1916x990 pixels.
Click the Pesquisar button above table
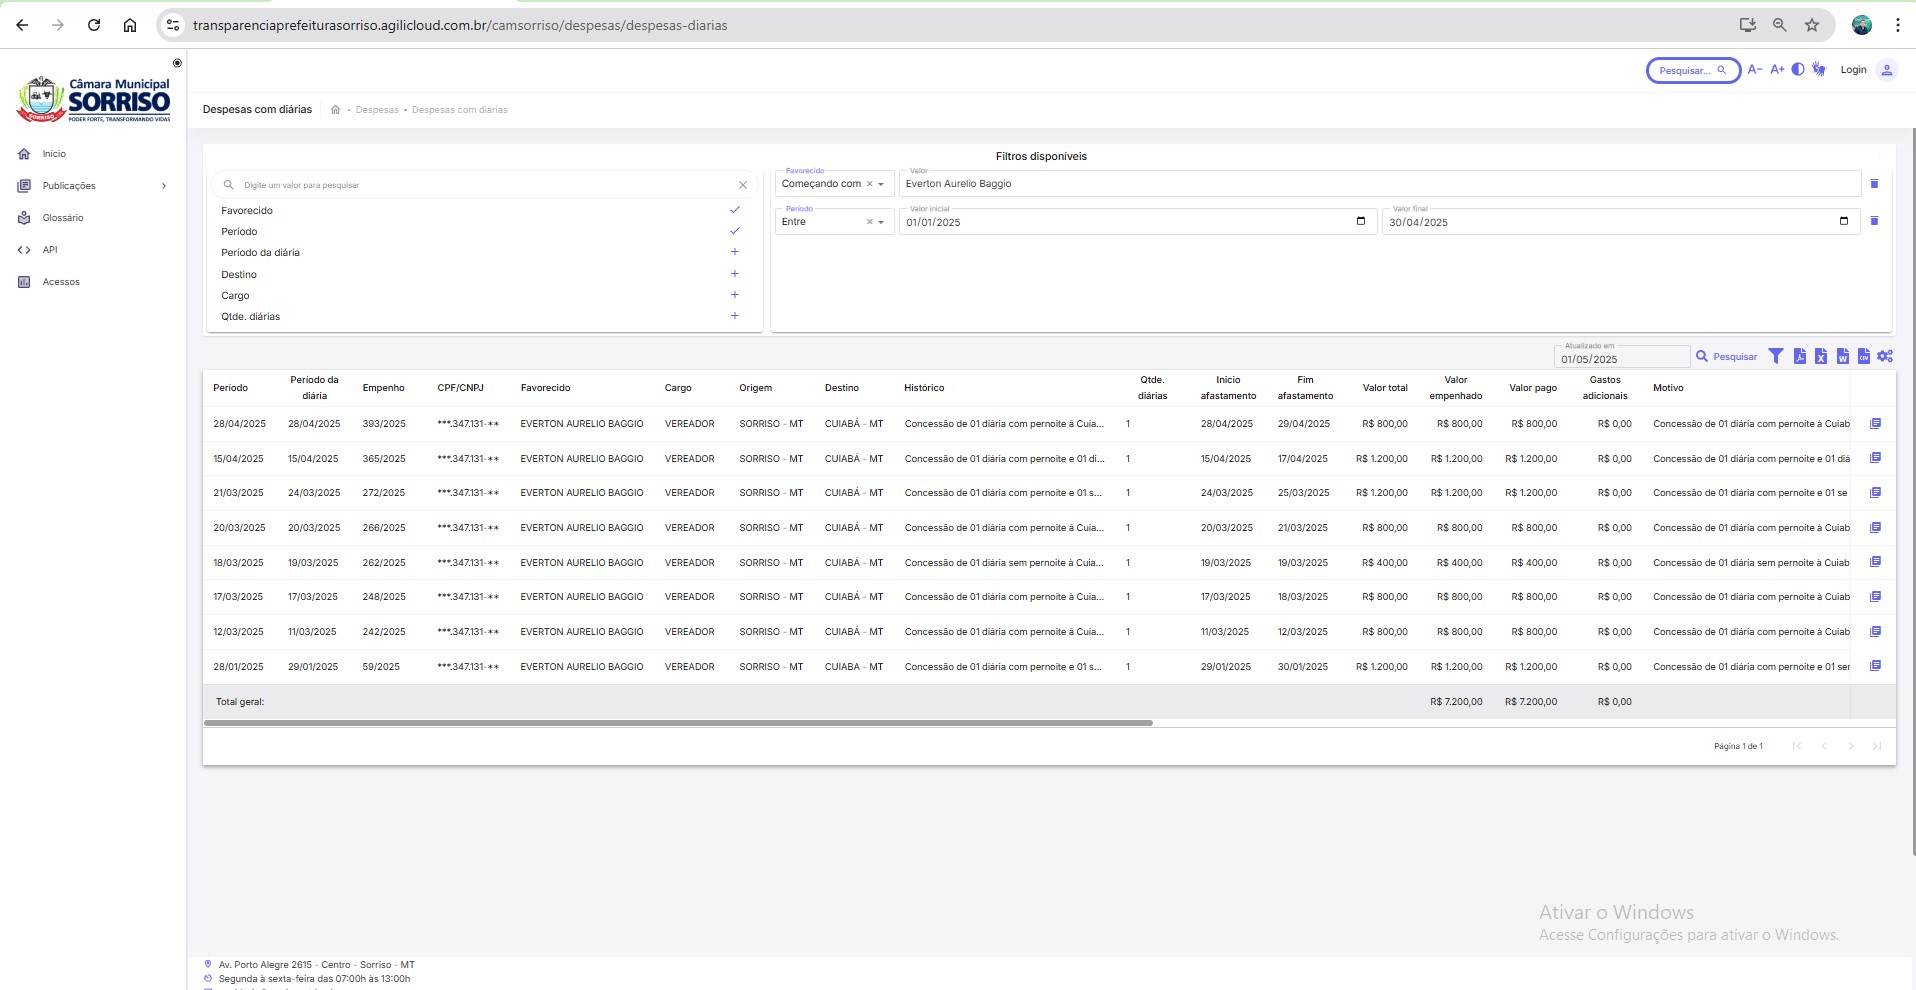[x=1727, y=357]
